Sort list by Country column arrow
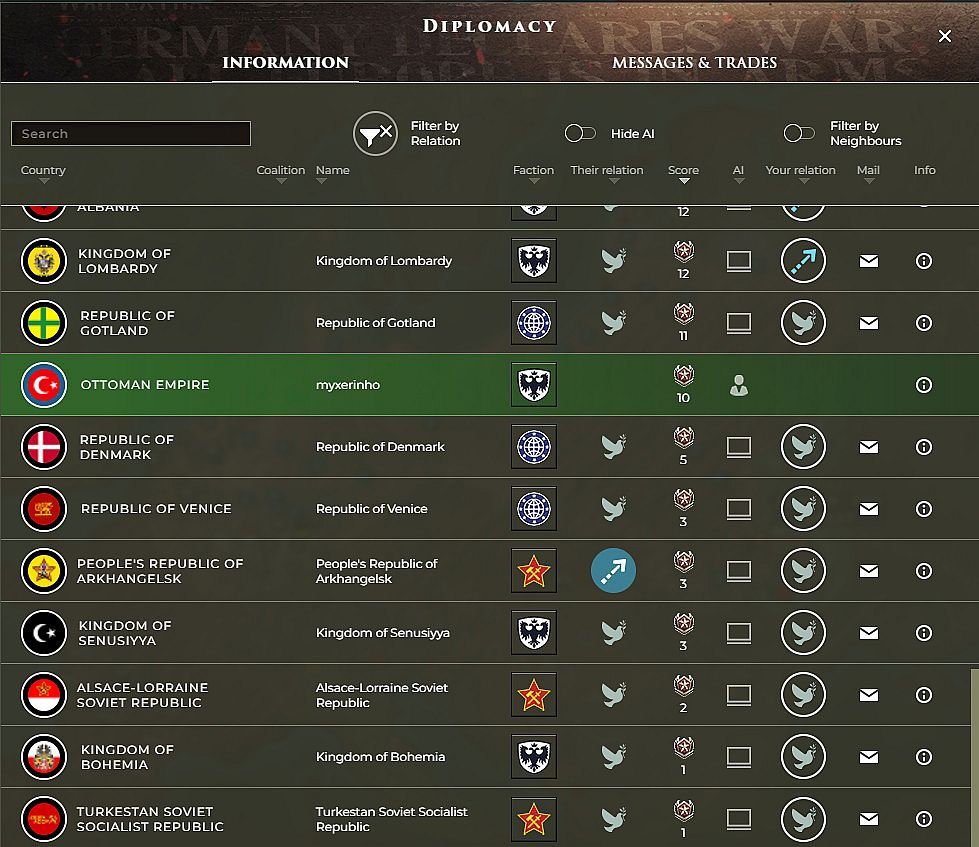The height and width of the screenshot is (847, 979). [x=44, y=181]
